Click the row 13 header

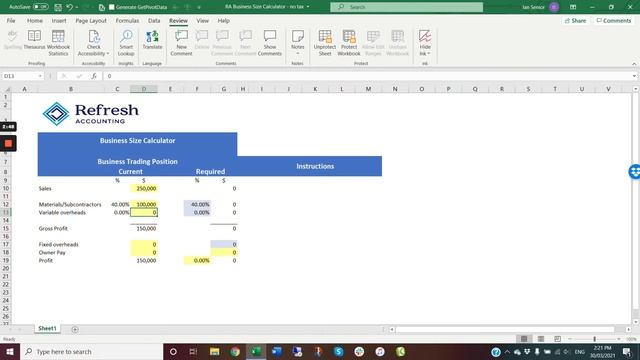point(6,212)
